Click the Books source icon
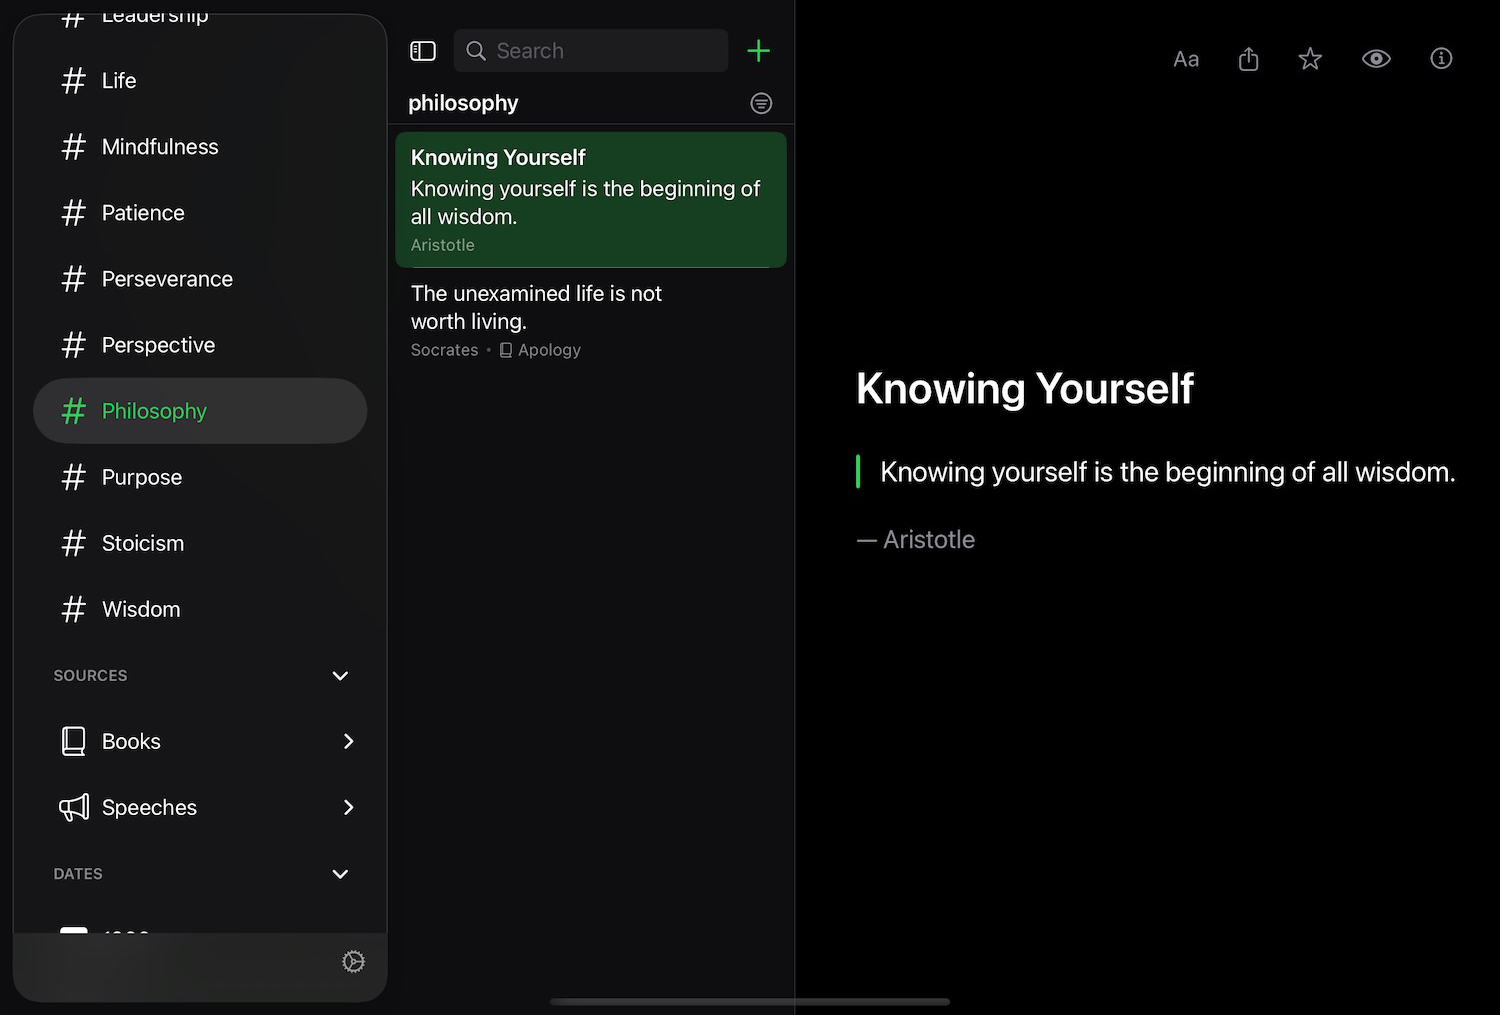 (74, 741)
